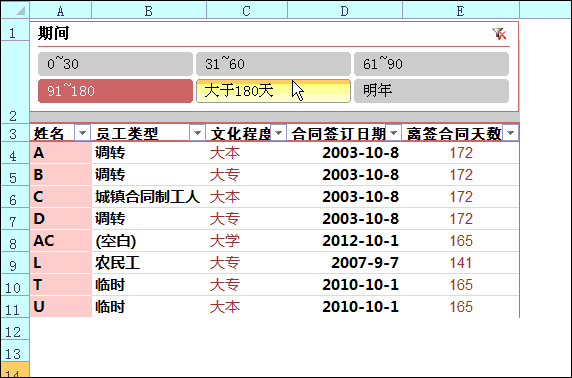Click the 城镇合同制工人 cell
This screenshot has height=378, width=572.
click(x=149, y=197)
